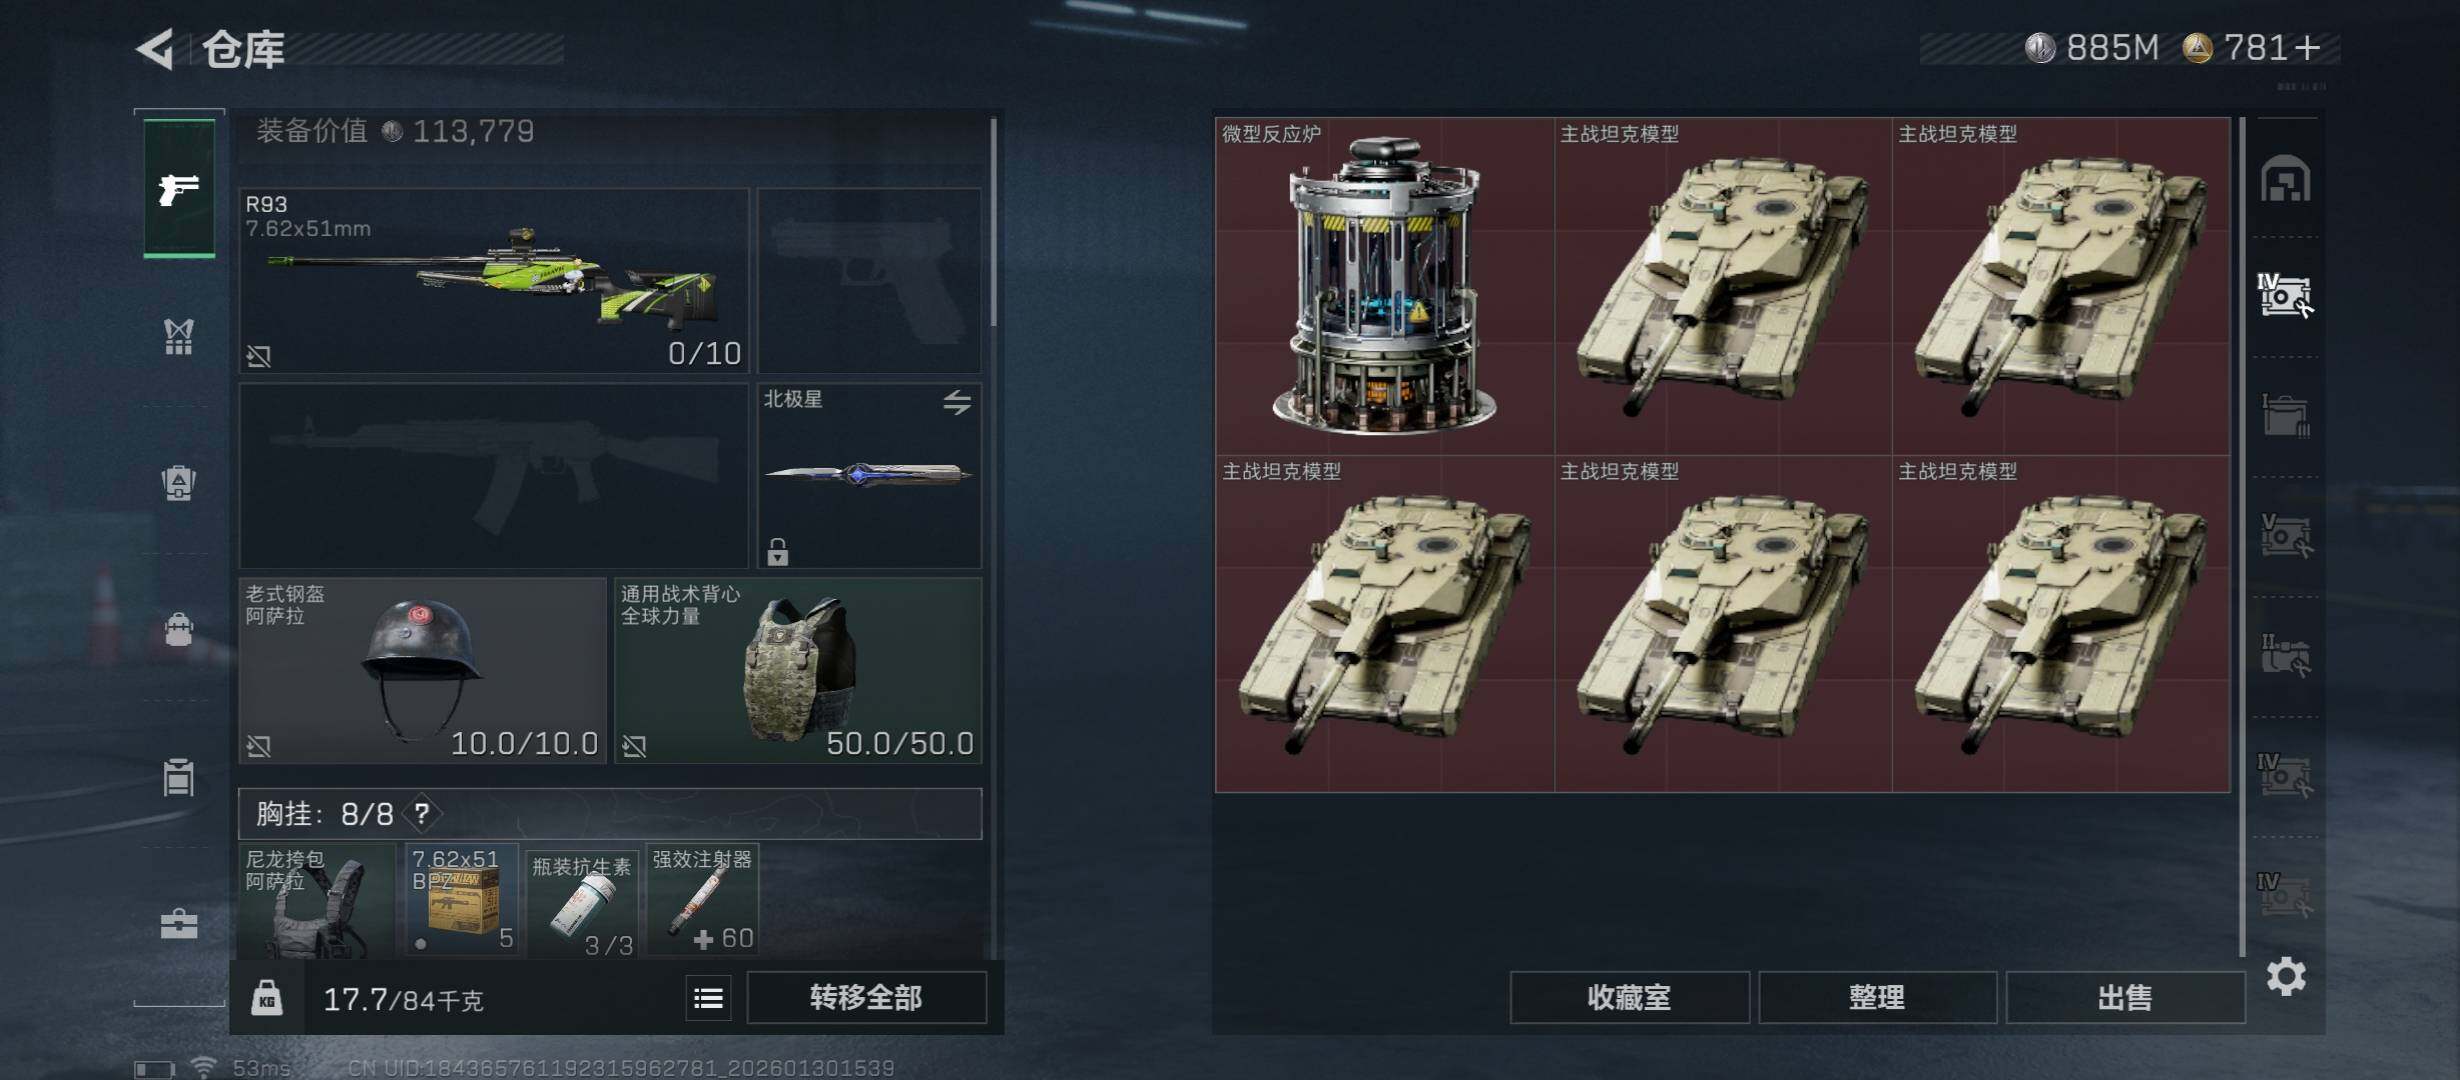The height and width of the screenshot is (1080, 2460).
Task: Open the V-level storage container icon
Action: (x=2285, y=536)
